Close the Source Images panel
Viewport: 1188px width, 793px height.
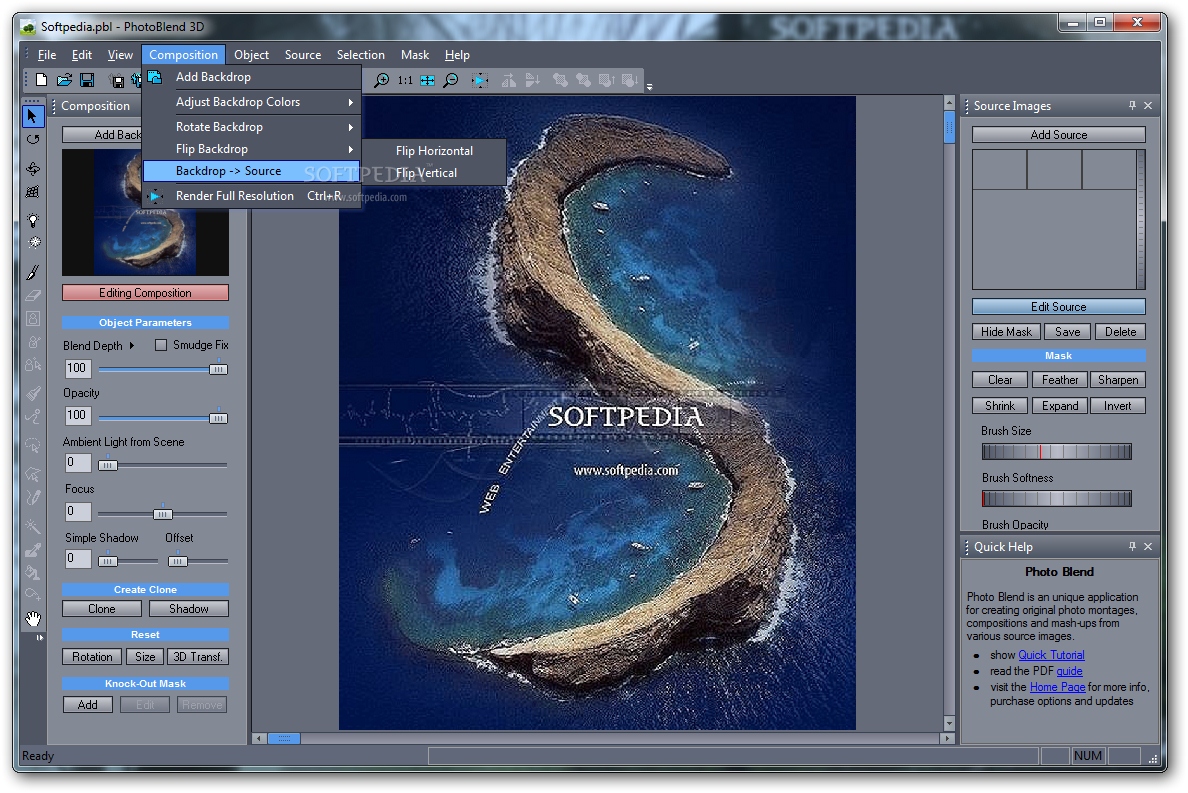(1148, 105)
